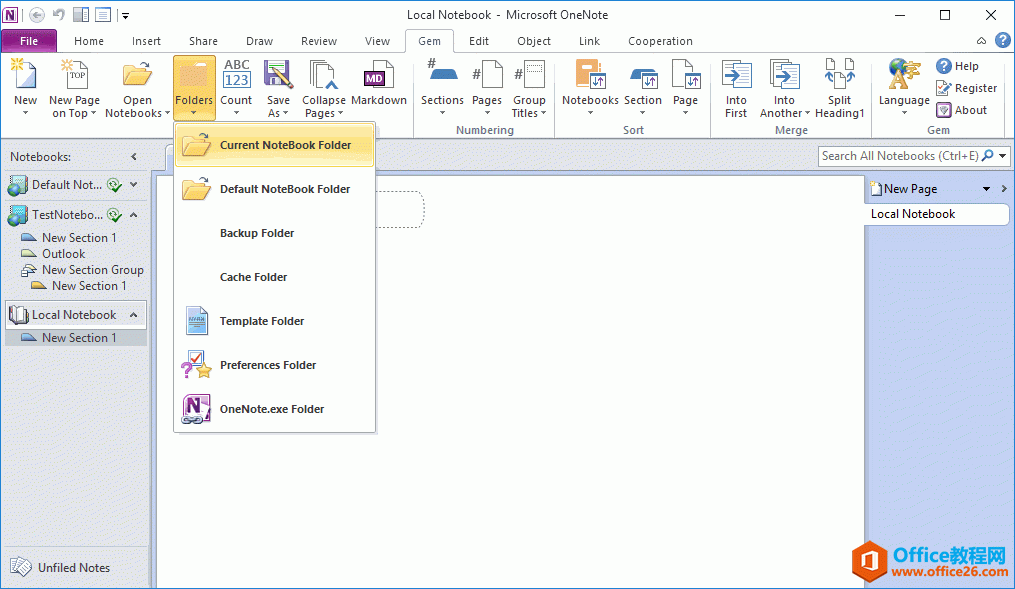Open the New Page dropdown in the right panel
Screen dimensions: 1015x589
tap(988, 188)
